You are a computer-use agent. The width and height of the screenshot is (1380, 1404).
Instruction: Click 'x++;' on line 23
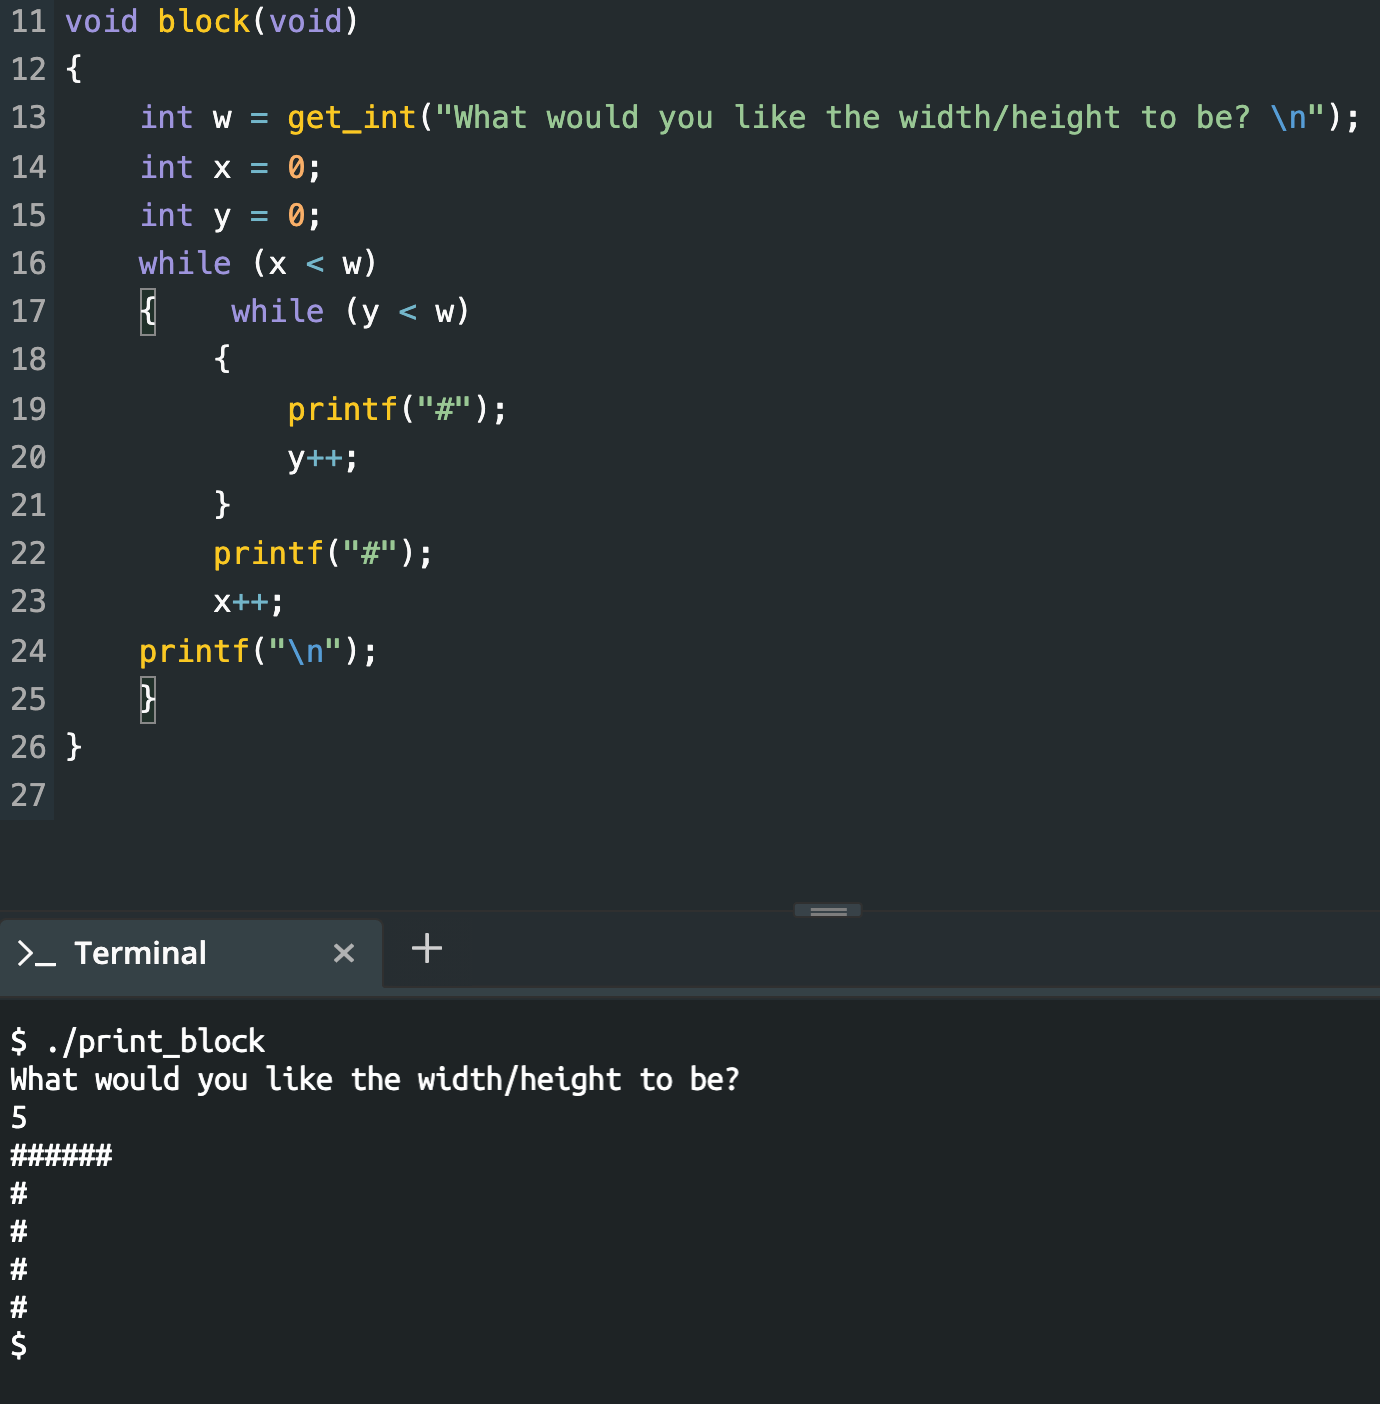click(248, 602)
